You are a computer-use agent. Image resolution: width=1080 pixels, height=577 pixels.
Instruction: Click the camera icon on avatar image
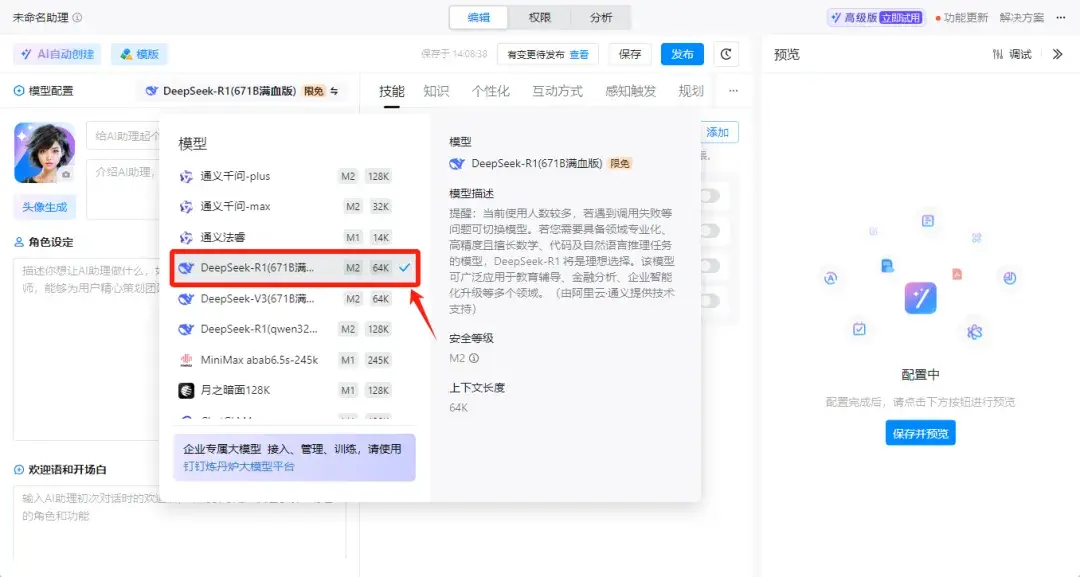(66, 175)
